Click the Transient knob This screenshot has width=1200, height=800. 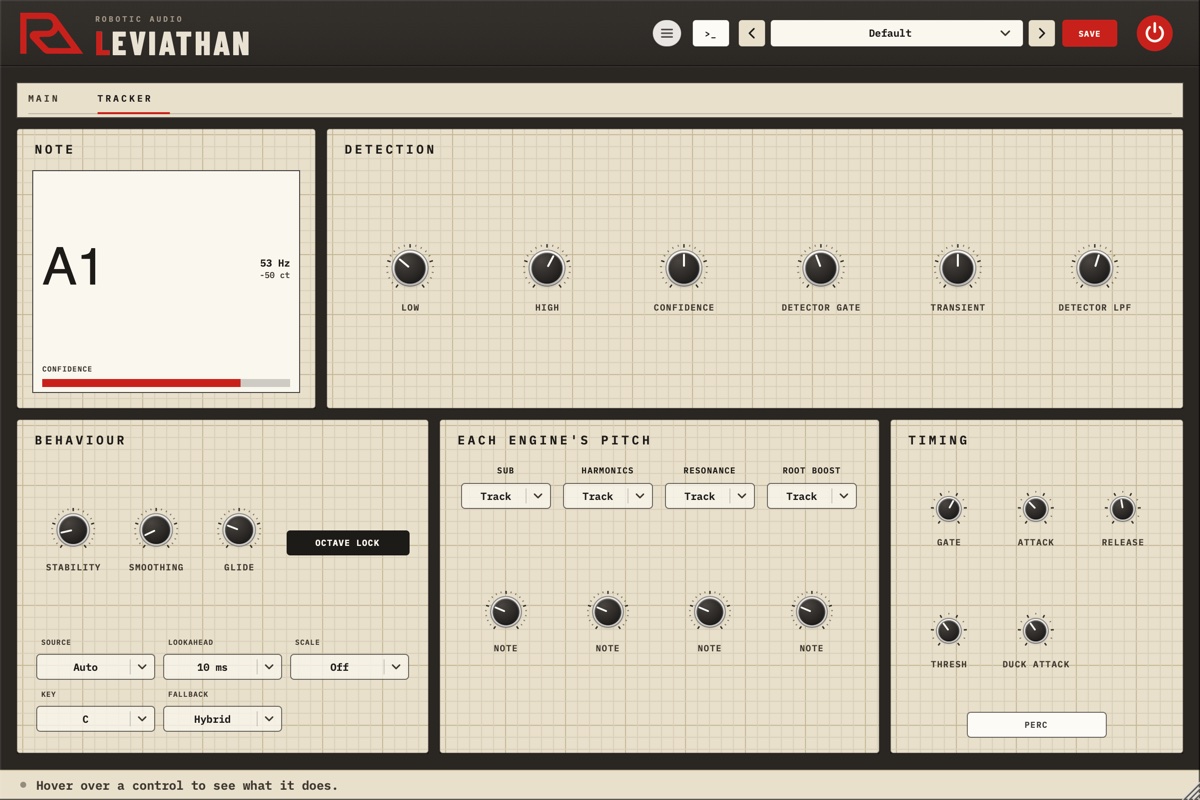(x=958, y=268)
